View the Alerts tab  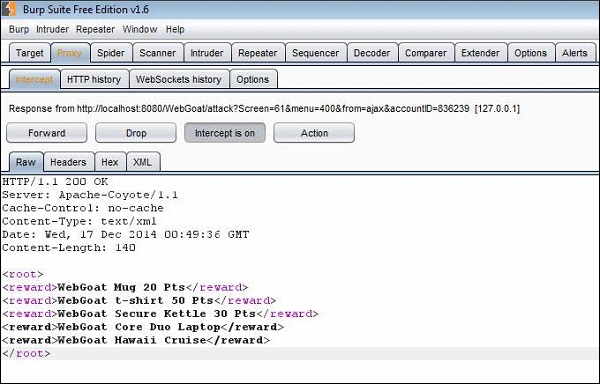click(575, 53)
